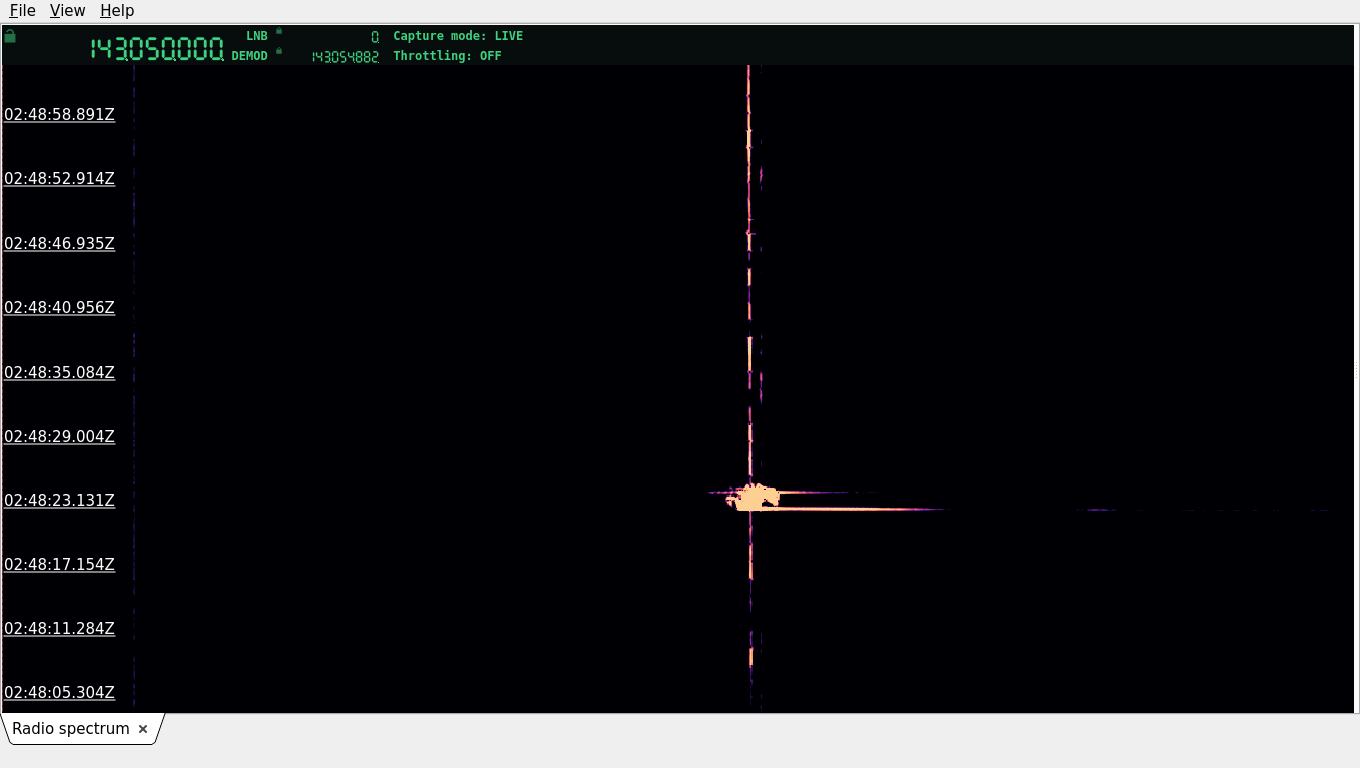Click the bright signal burst in waterfall

tap(755, 497)
